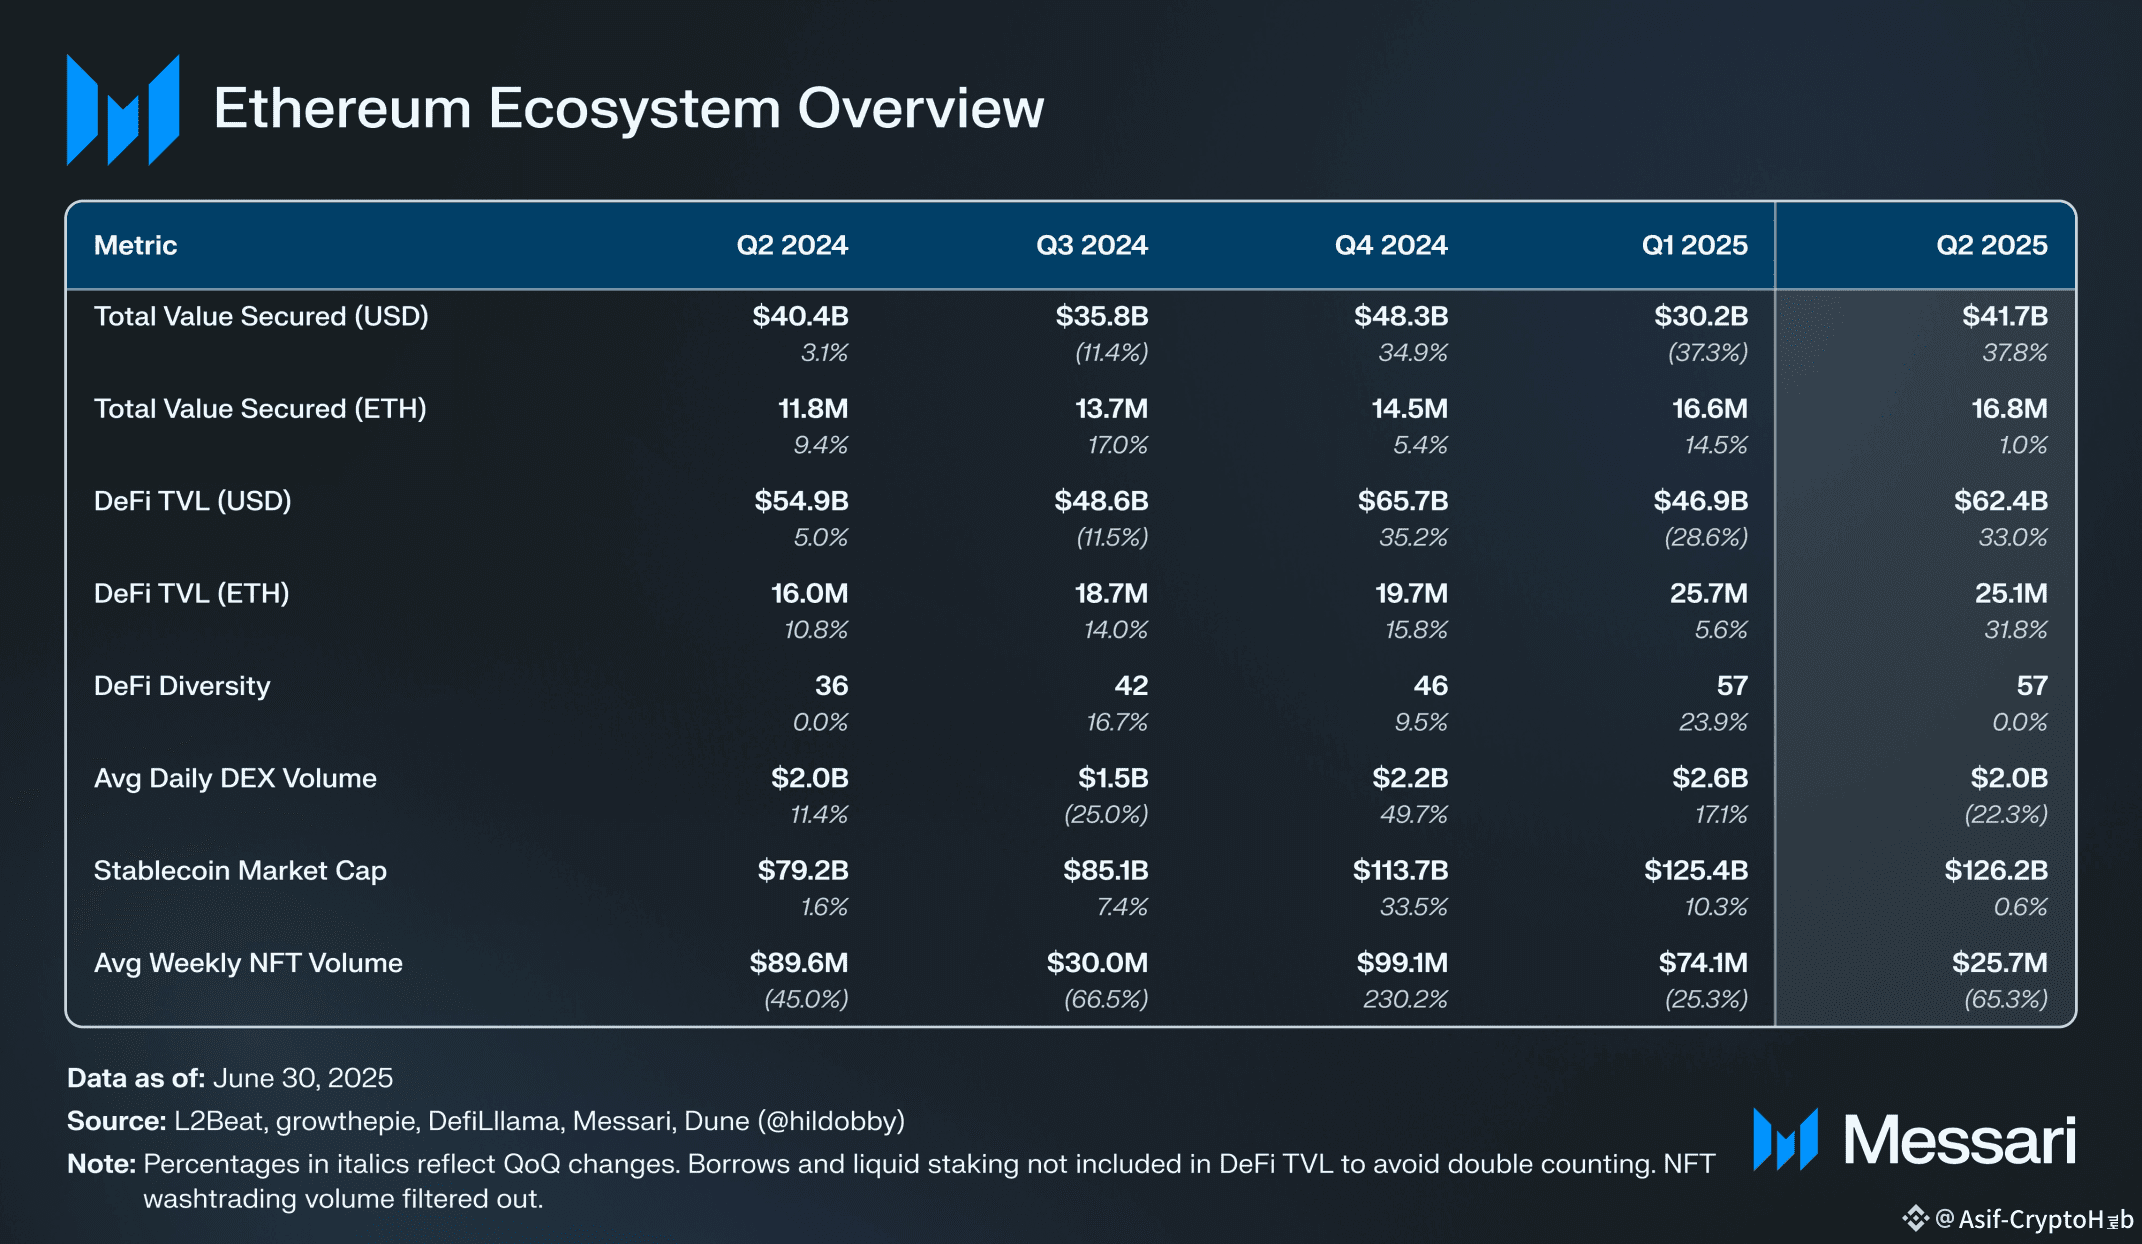Select the Q2 2024 column header
The width and height of the screenshot is (2142, 1244).
791,245
